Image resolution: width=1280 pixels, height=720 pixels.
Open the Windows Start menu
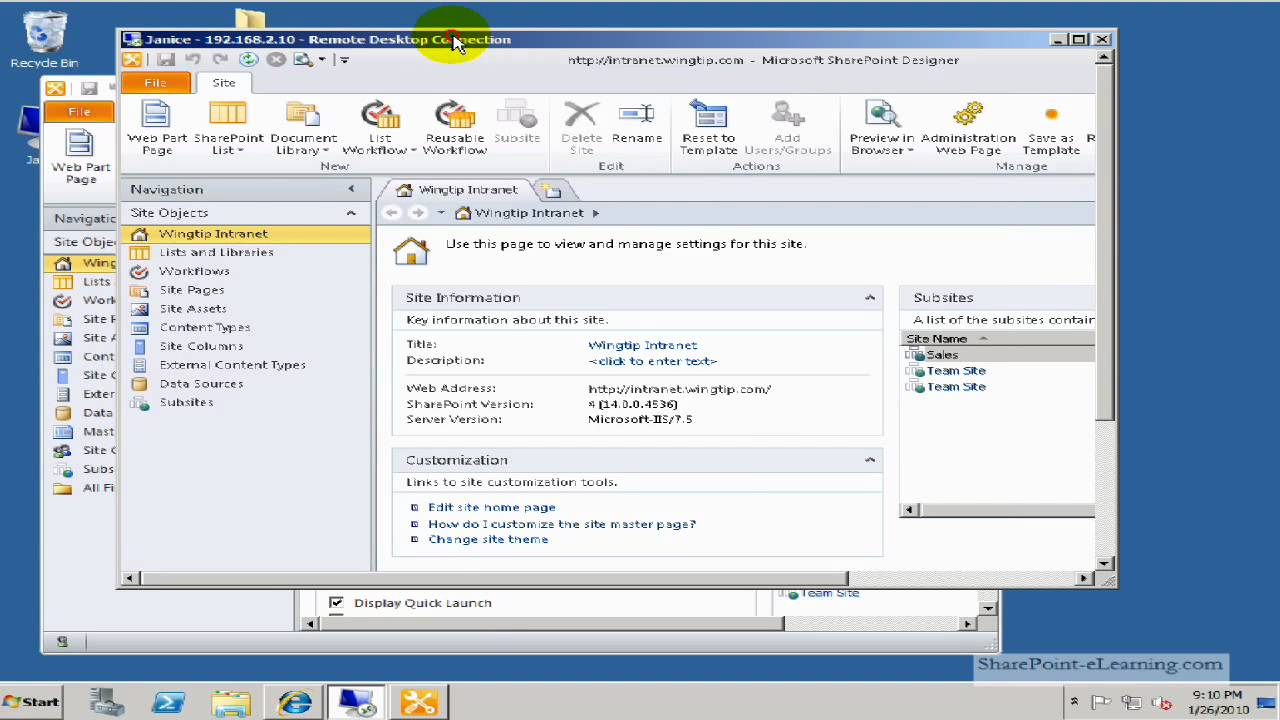30,702
